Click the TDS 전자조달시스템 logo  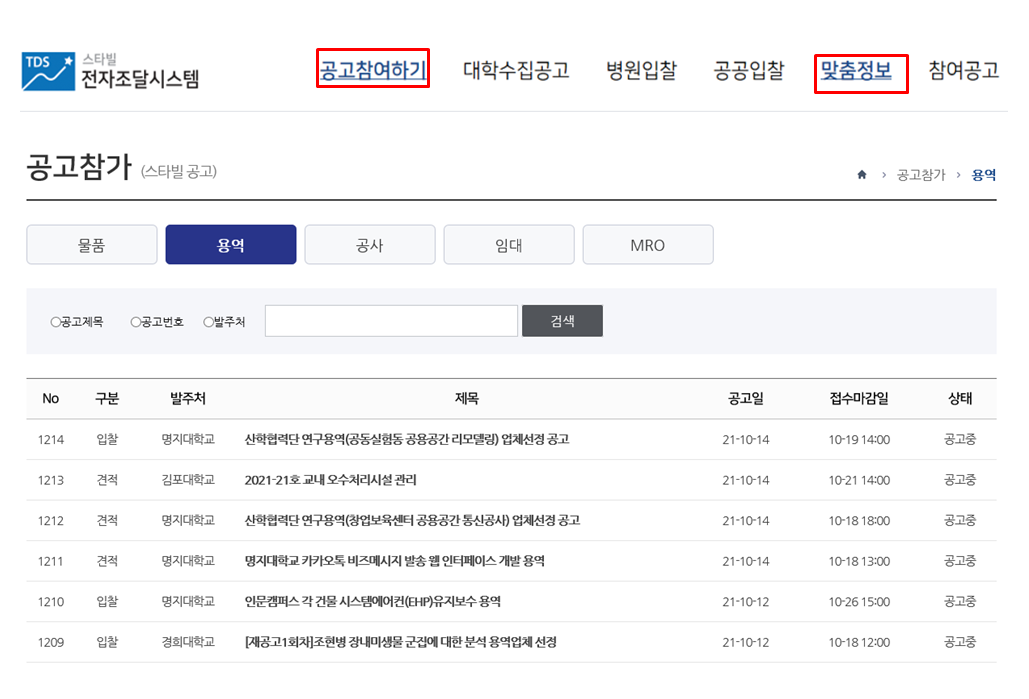(x=110, y=71)
